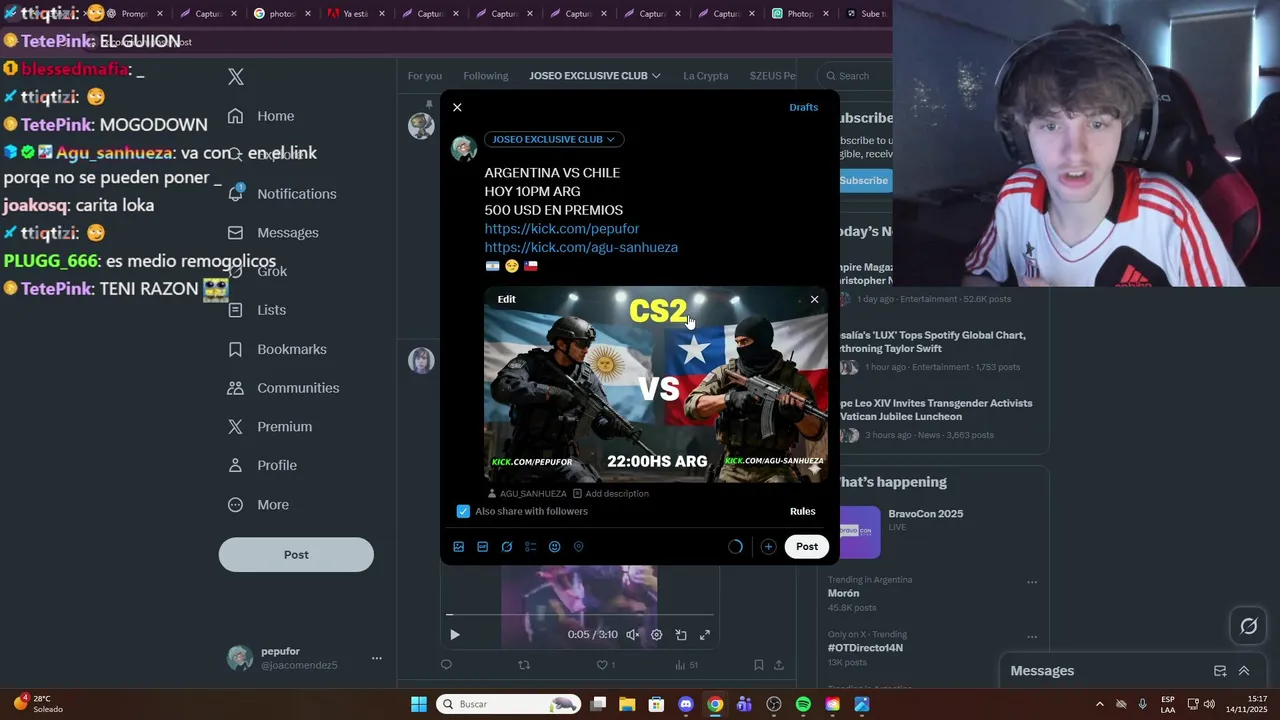Screen dimensions: 1280x720
Task: Click the add media icon in composer
Action: coord(459,547)
